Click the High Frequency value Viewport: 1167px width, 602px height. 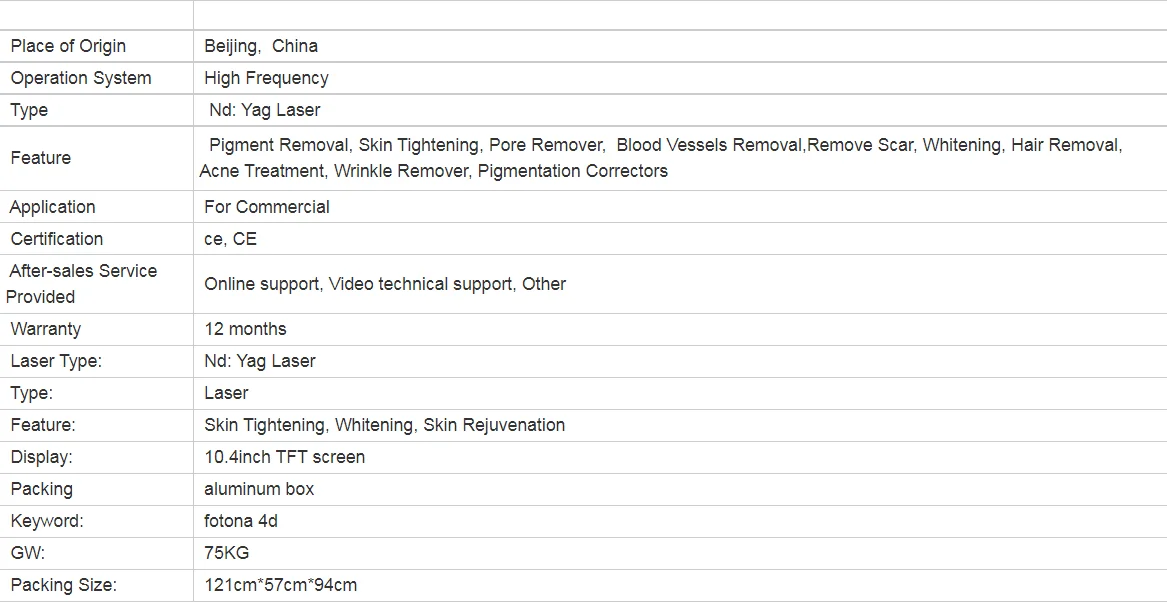[x=266, y=78]
